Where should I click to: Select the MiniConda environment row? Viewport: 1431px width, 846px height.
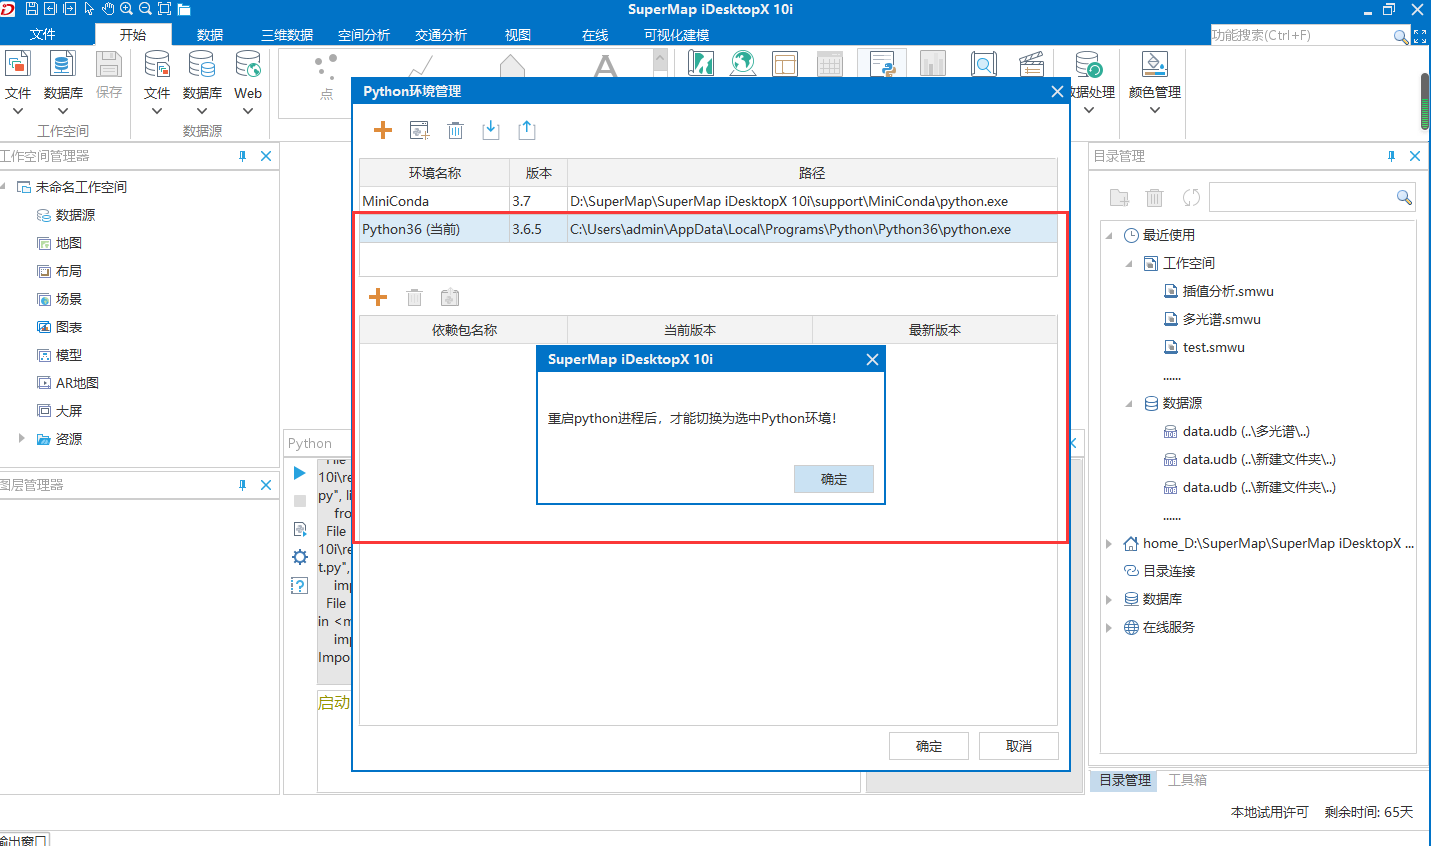click(x=708, y=201)
